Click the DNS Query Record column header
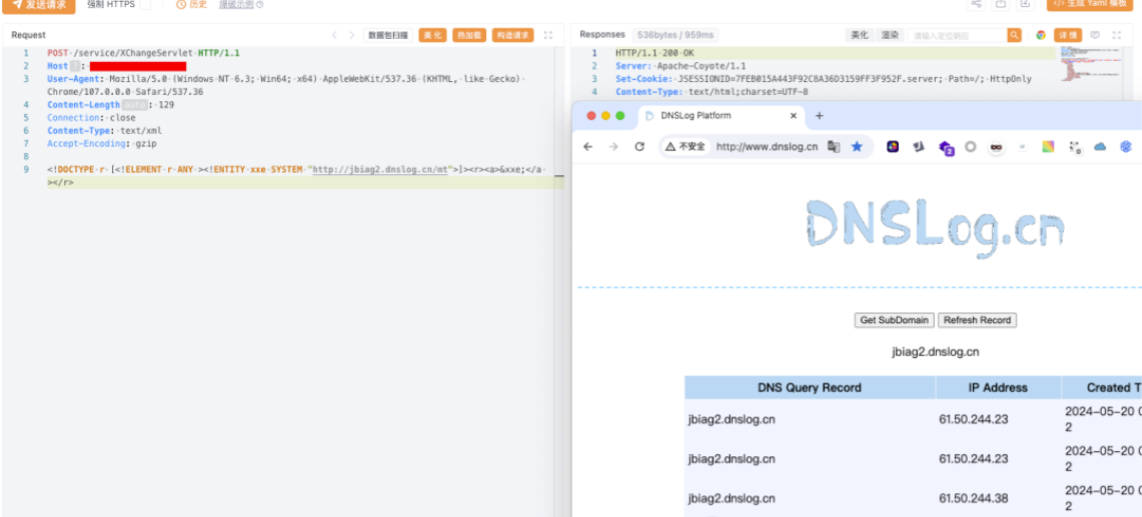This screenshot has height=517, width=1142. coord(809,387)
